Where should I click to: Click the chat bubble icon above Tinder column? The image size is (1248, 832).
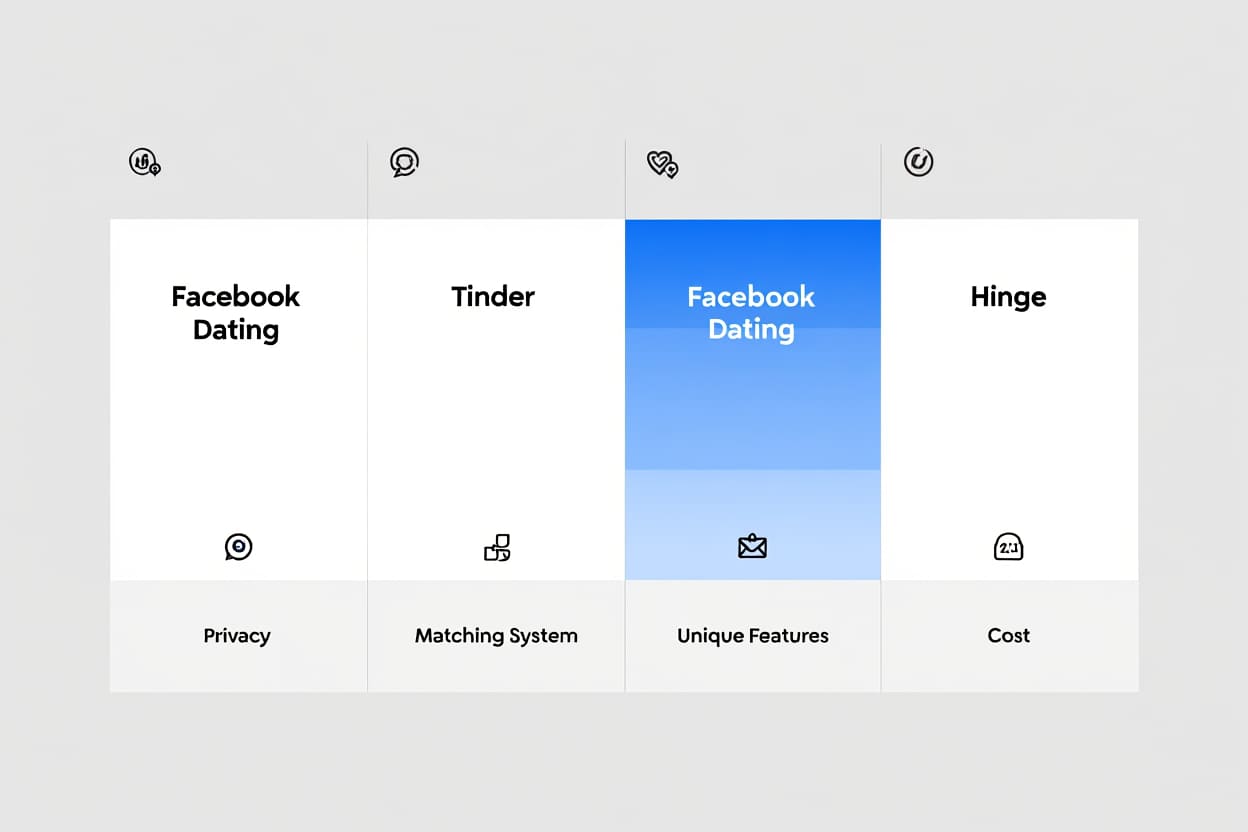(404, 162)
